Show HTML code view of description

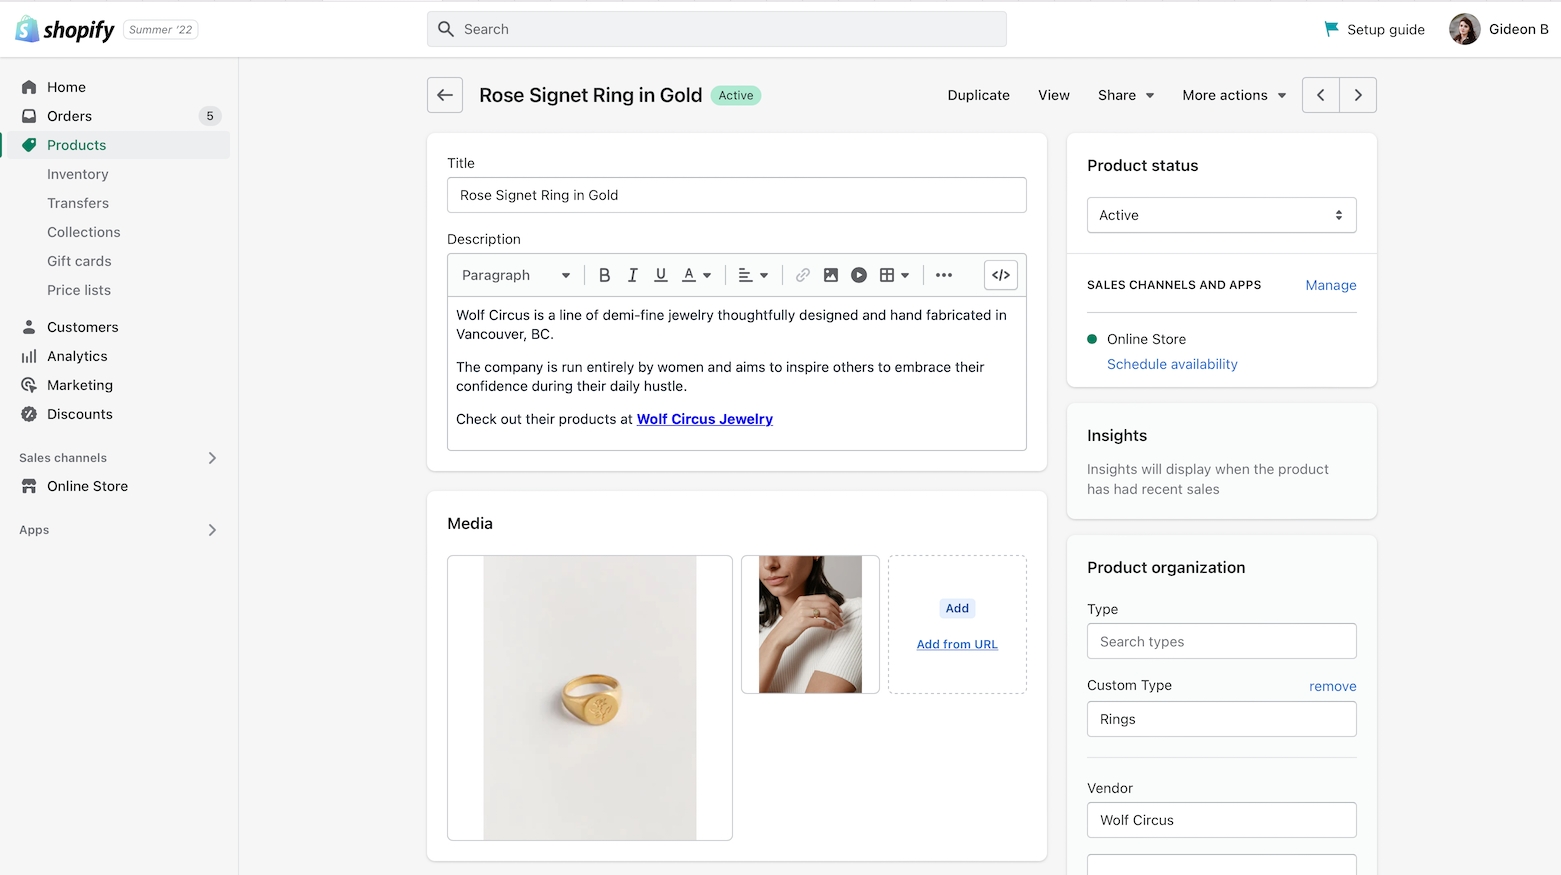click(x=1000, y=275)
